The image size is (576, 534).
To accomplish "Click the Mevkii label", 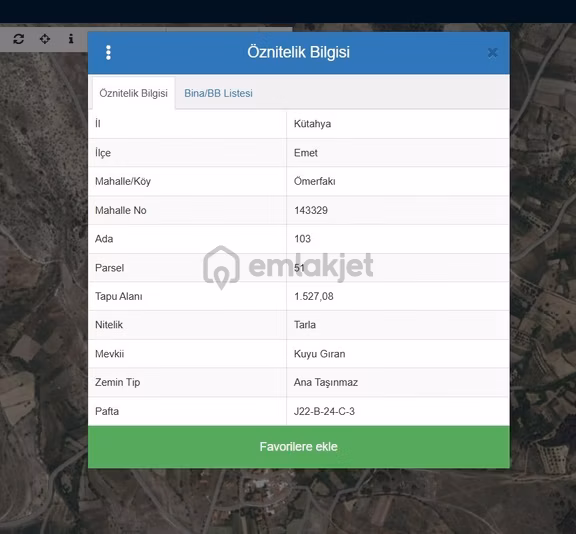I will 109,354.
